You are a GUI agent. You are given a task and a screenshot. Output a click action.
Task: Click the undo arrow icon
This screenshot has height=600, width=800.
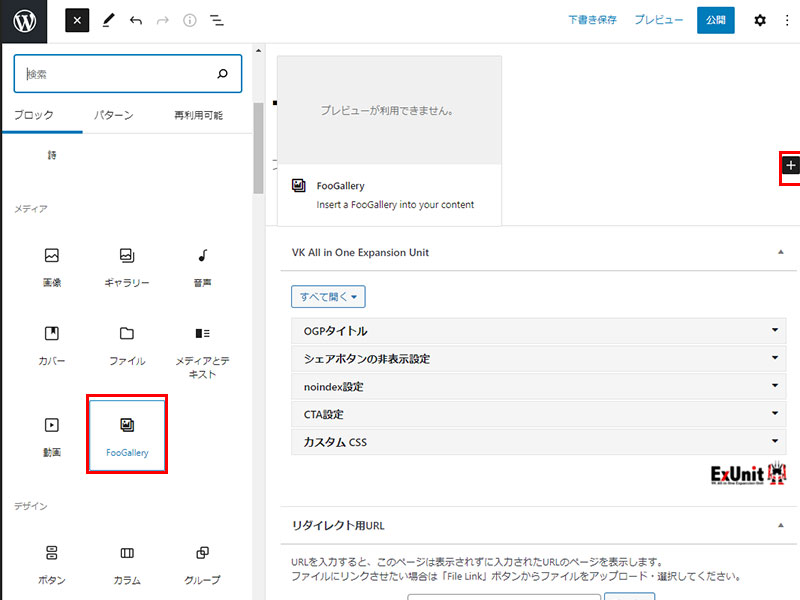(x=136, y=20)
